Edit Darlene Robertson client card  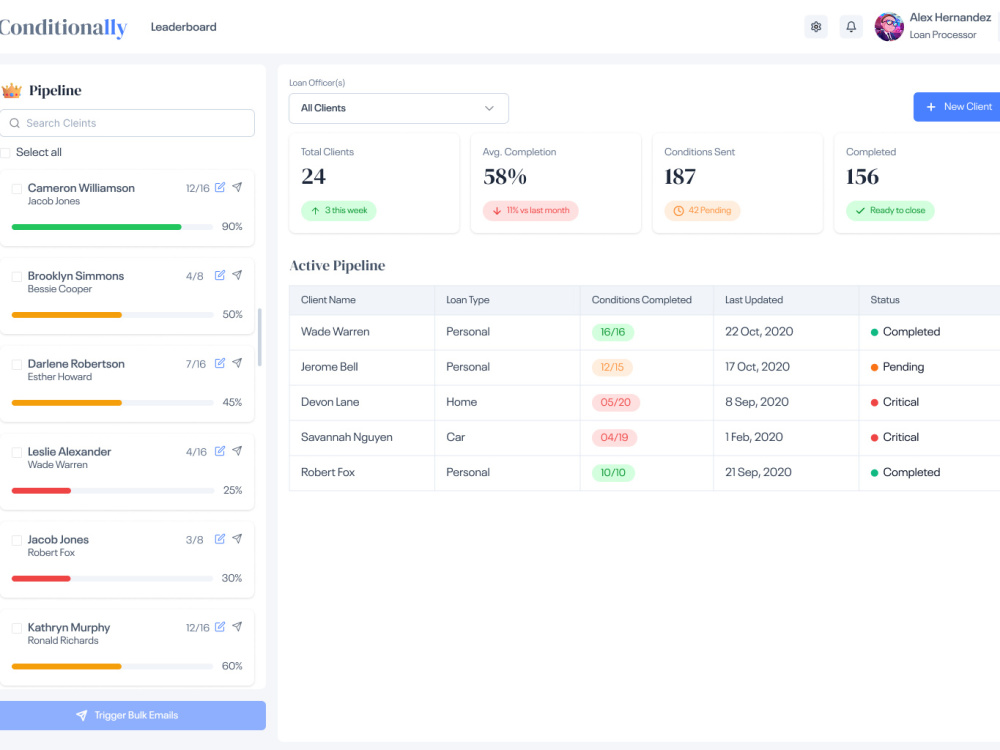pos(220,364)
